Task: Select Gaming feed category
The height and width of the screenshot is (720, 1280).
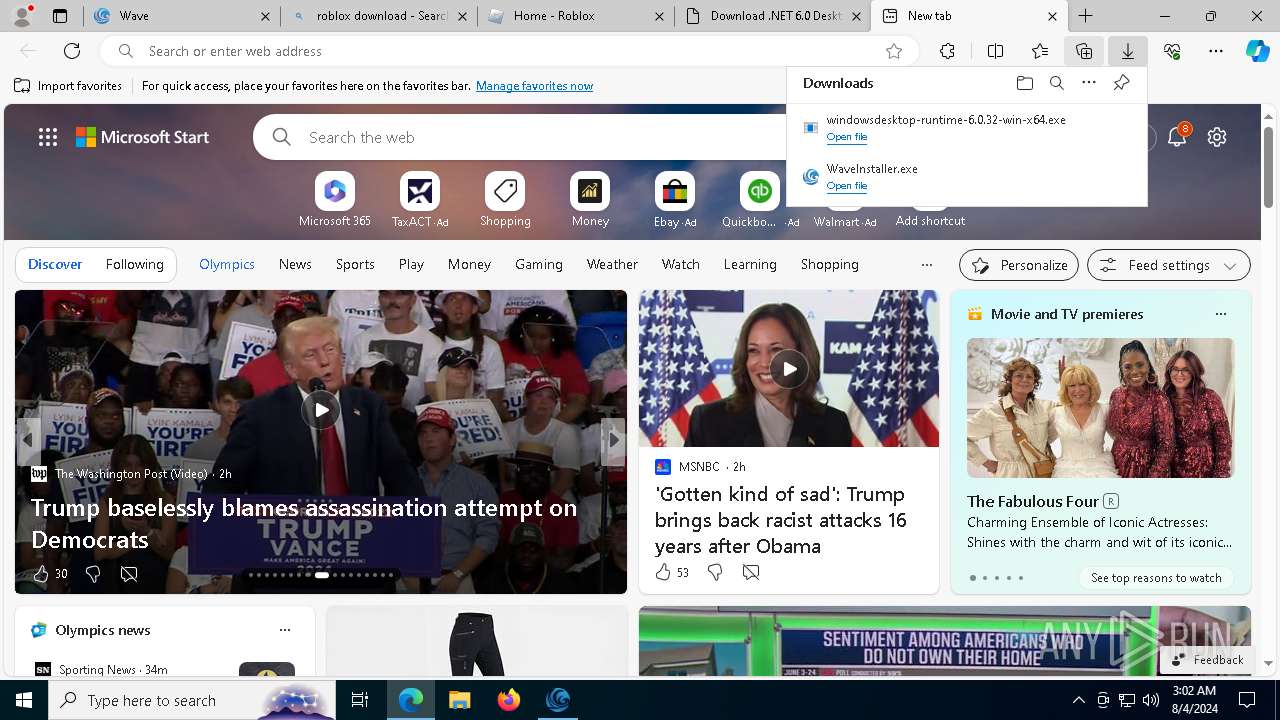Action: [539, 264]
